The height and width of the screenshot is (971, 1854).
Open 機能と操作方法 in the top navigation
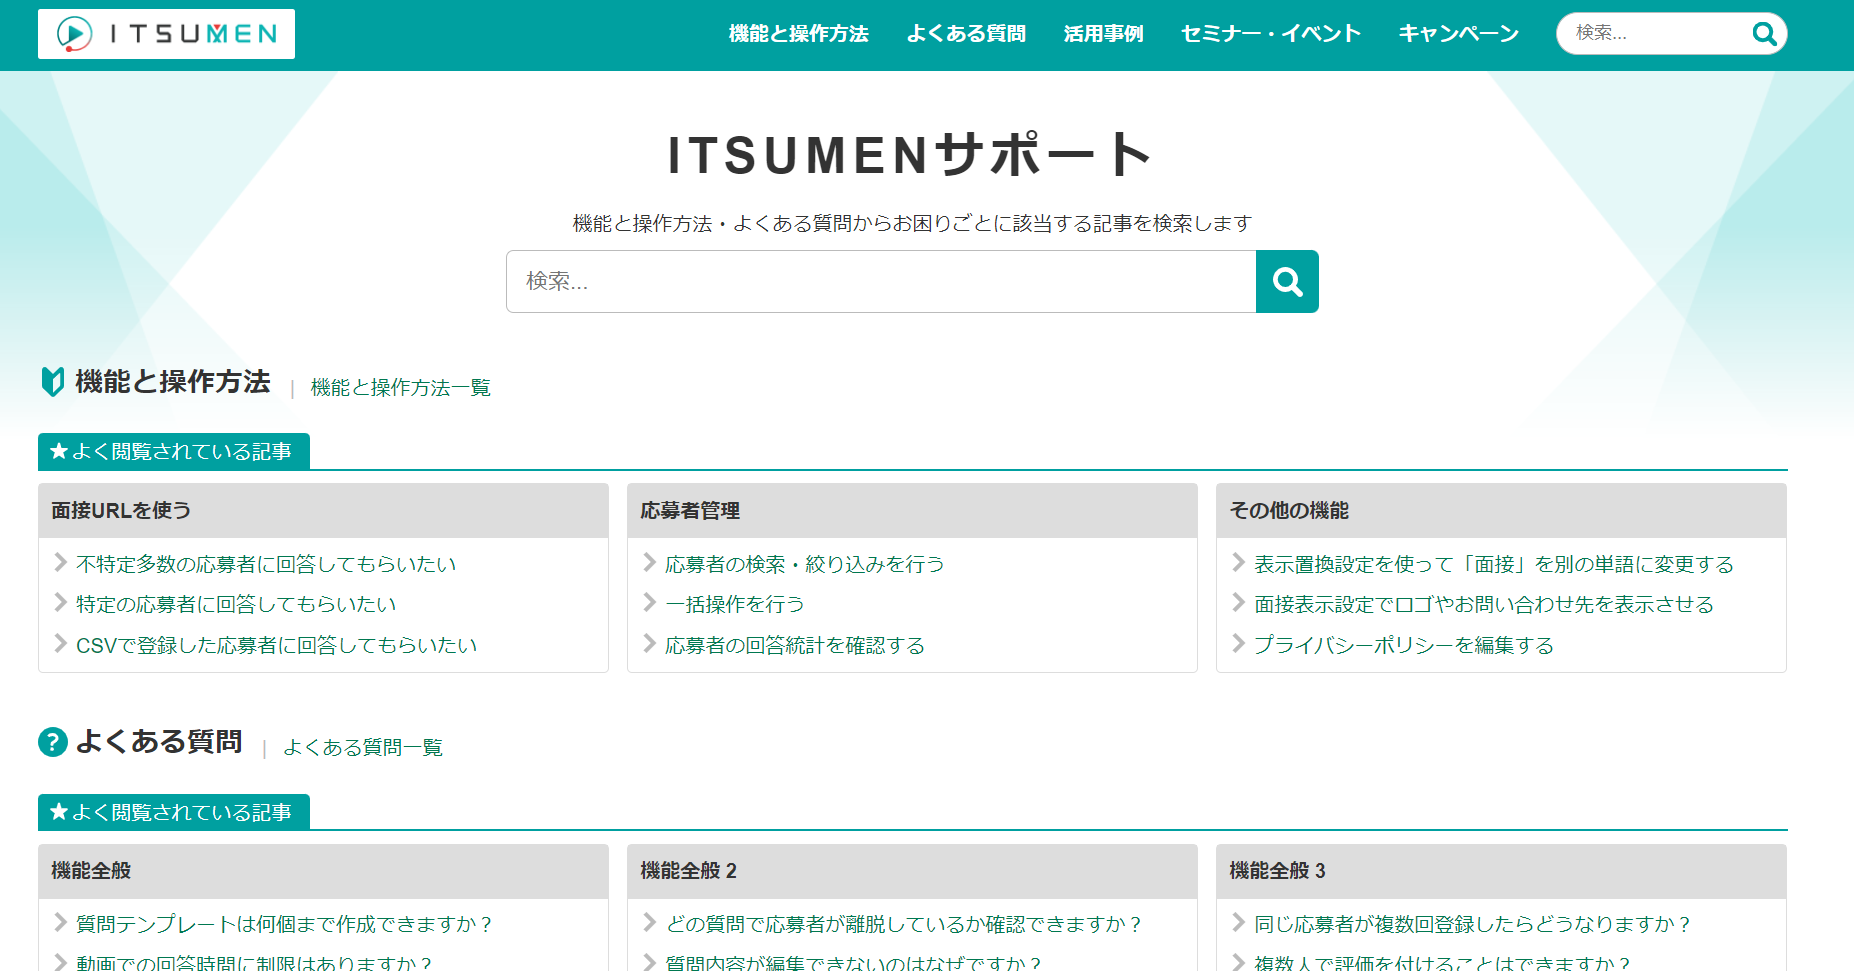pyautogui.click(x=798, y=34)
